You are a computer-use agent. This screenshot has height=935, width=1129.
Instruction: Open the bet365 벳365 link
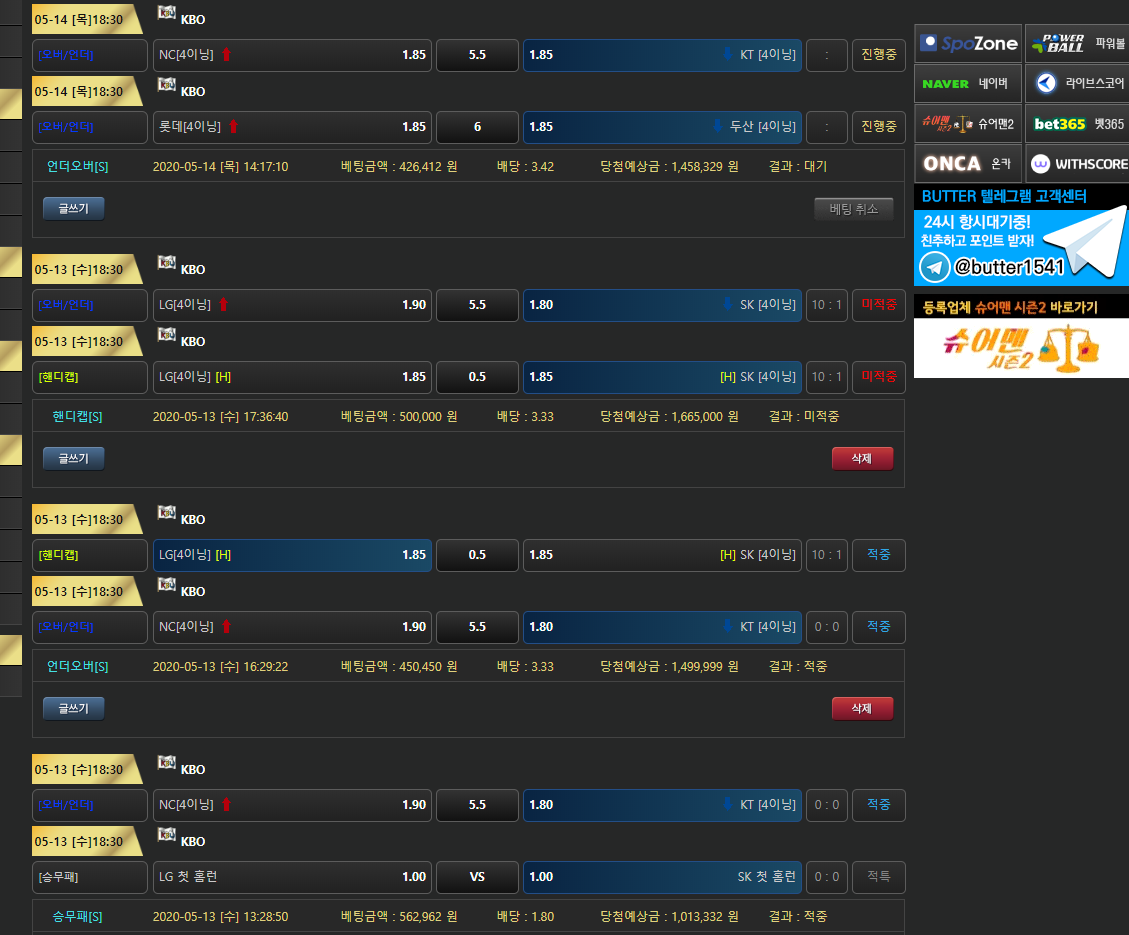click(1078, 123)
